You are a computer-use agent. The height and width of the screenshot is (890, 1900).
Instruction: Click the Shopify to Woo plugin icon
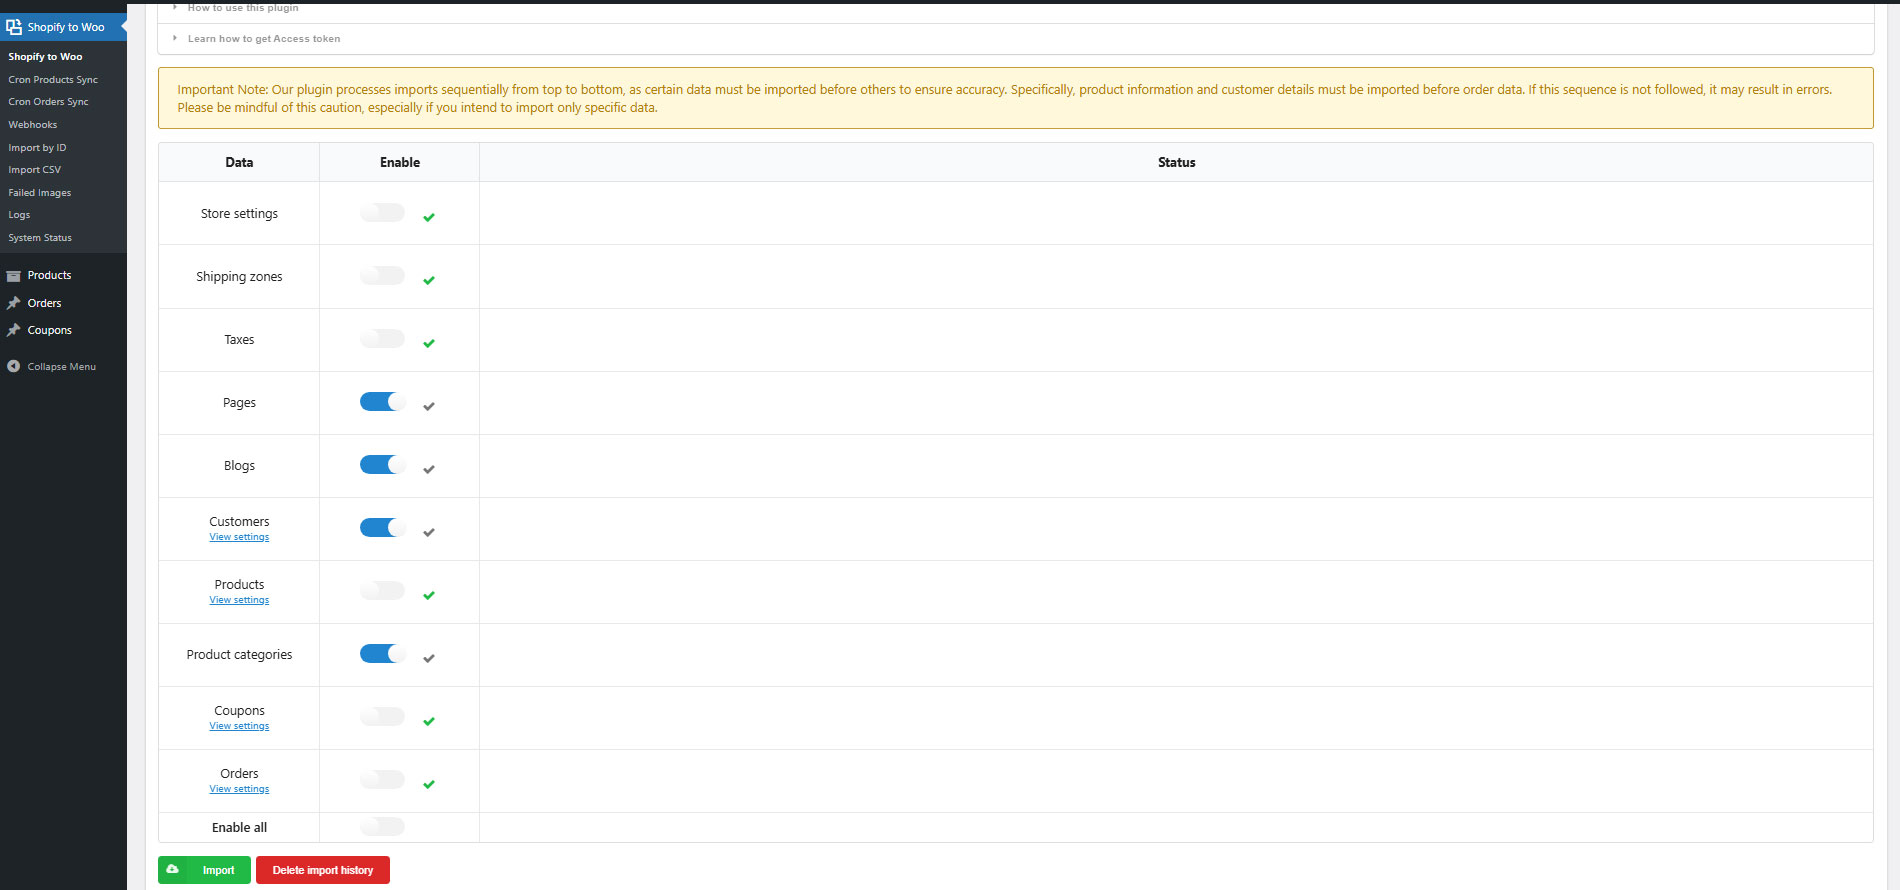[14, 27]
